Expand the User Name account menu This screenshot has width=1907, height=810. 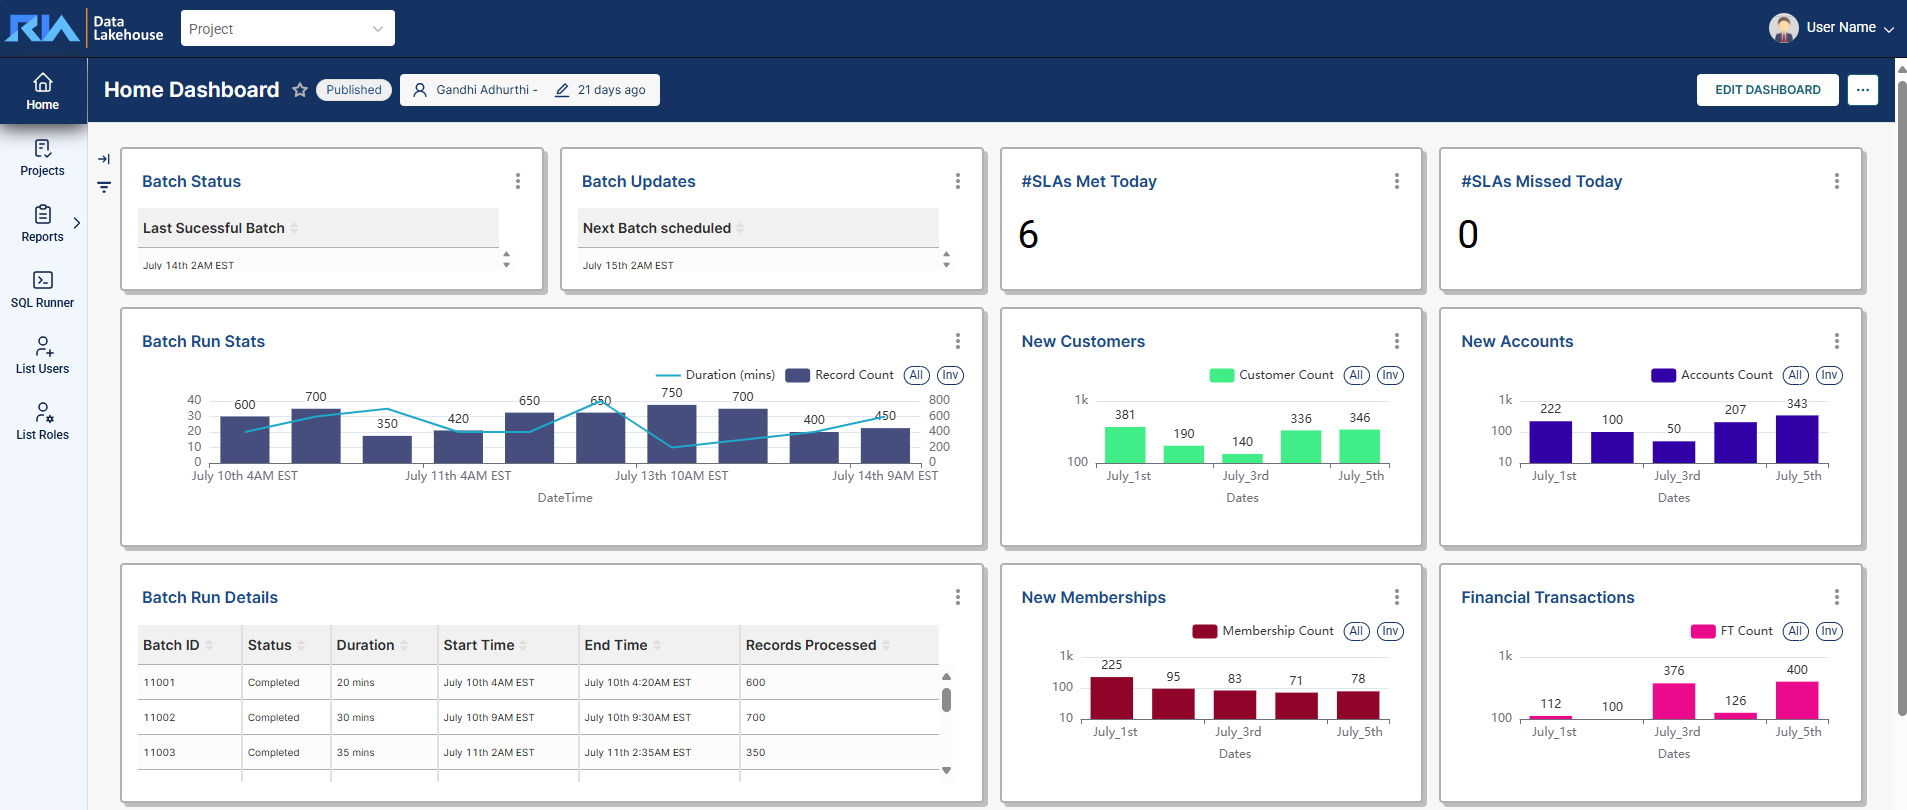1831,28
